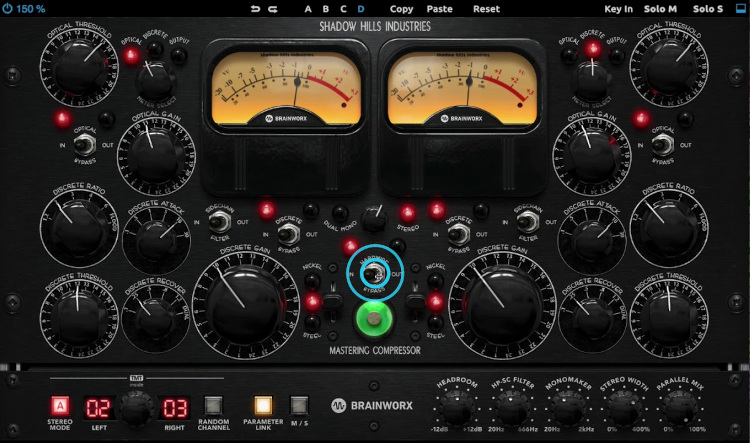Click the undo arrow icon
750x443 pixels.
(255, 9)
